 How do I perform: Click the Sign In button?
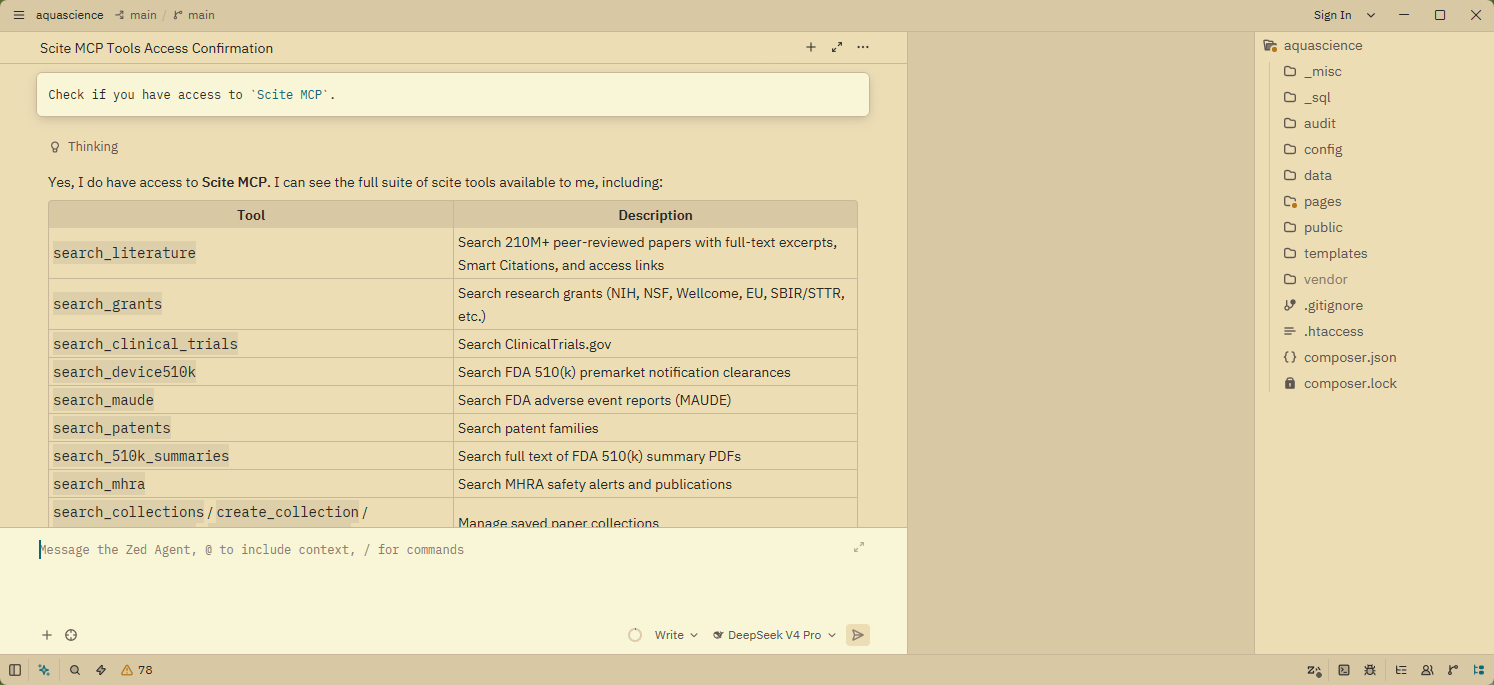click(1333, 15)
